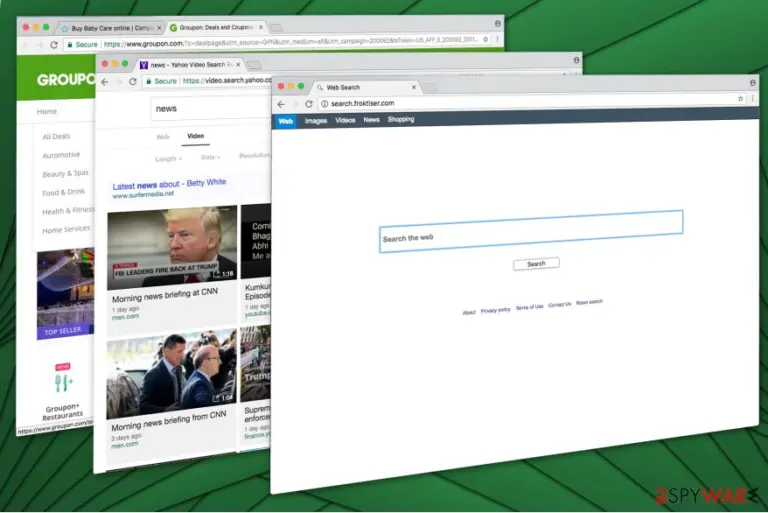This screenshot has height=513, width=768.
Task: Select Automotive in Groupon sidebar
Action: tap(61, 155)
